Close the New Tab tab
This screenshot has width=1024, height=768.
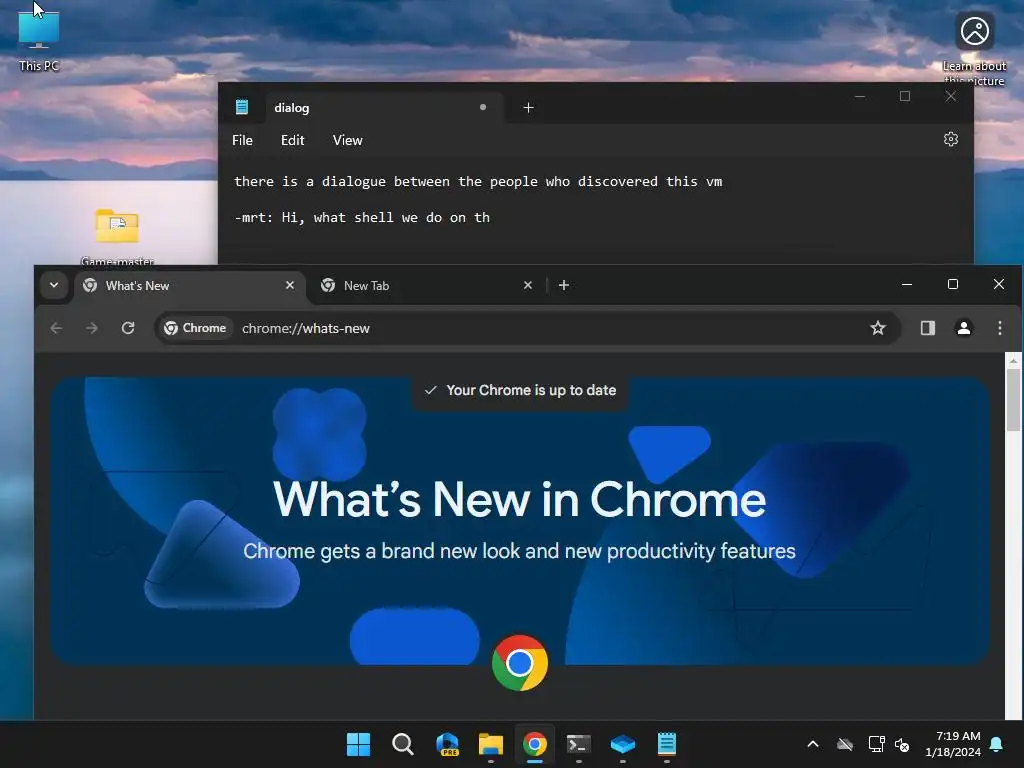pyautogui.click(x=528, y=285)
